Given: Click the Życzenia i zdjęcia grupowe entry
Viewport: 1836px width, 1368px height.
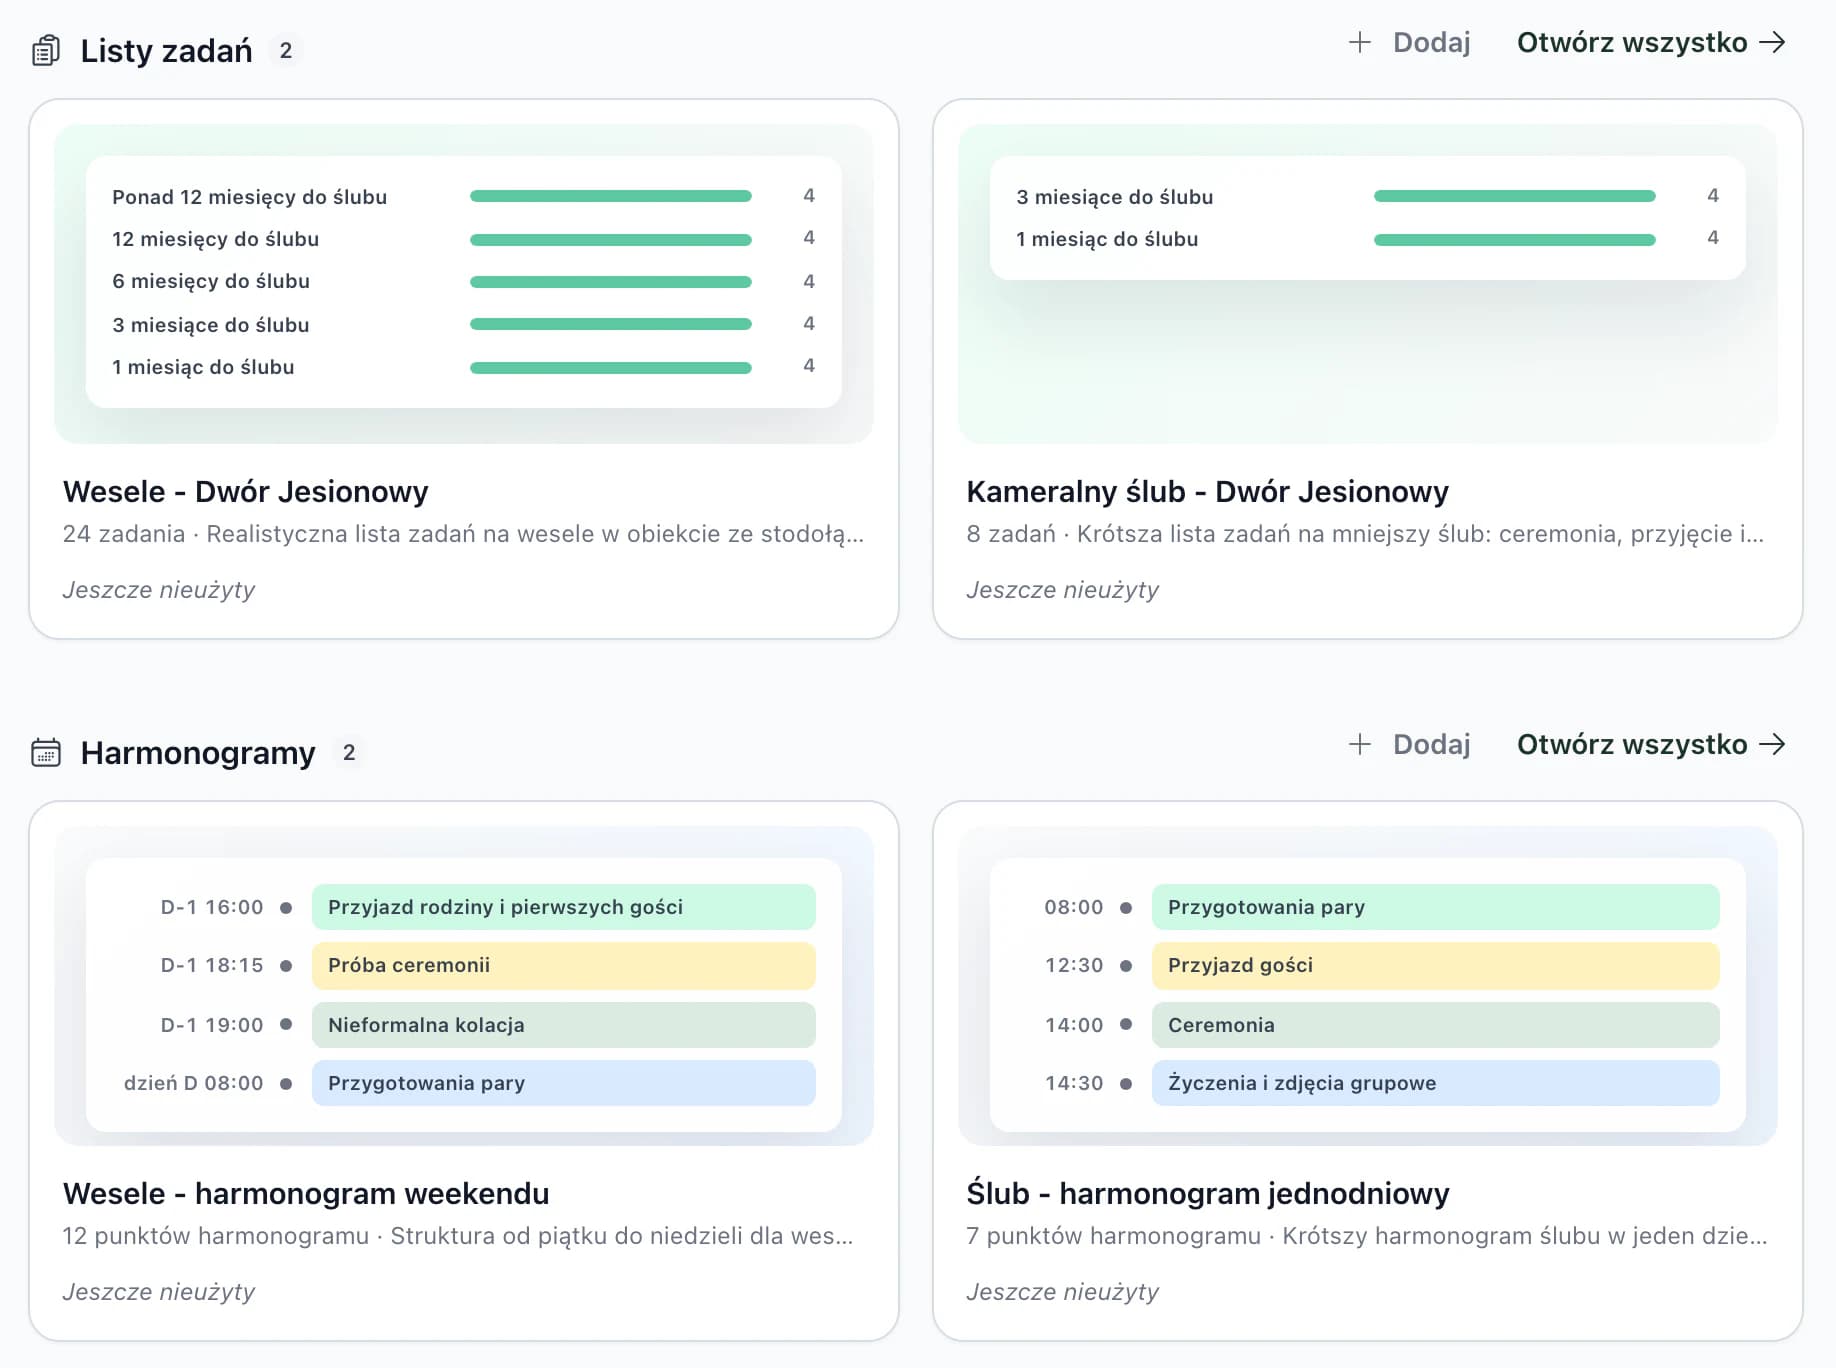Looking at the screenshot, I should (x=1436, y=1083).
